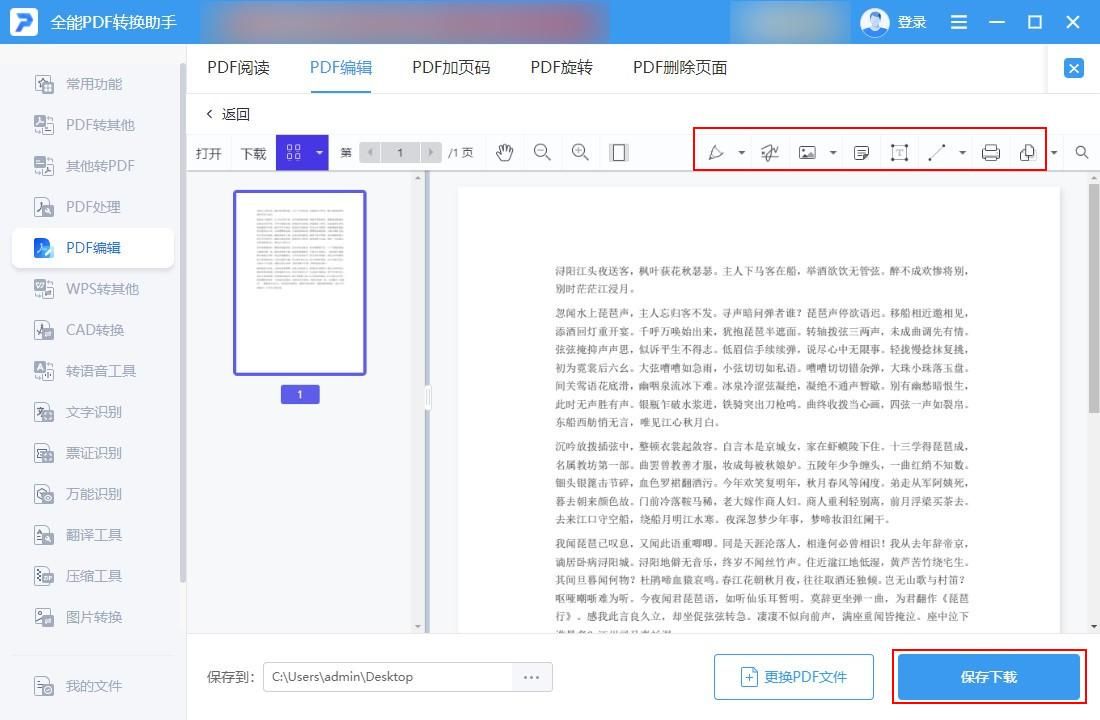Expand the line tool dropdown arrow
Screen dimensions: 1100x720
point(962,152)
